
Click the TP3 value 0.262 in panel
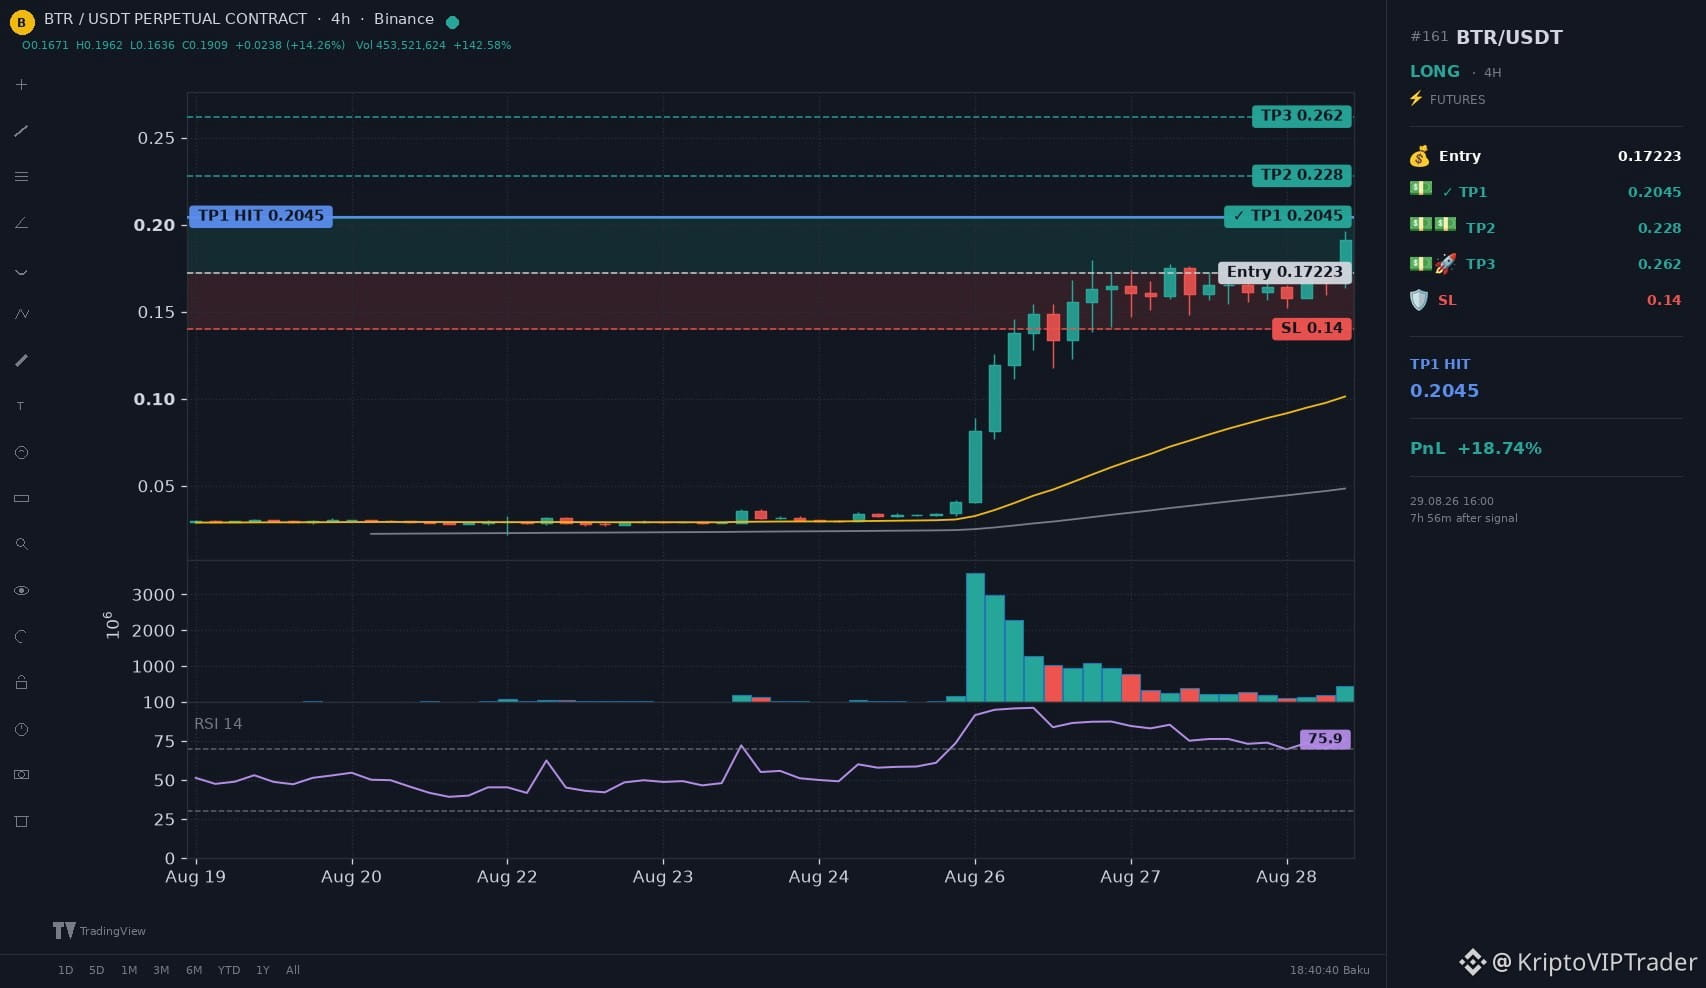(1659, 264)
